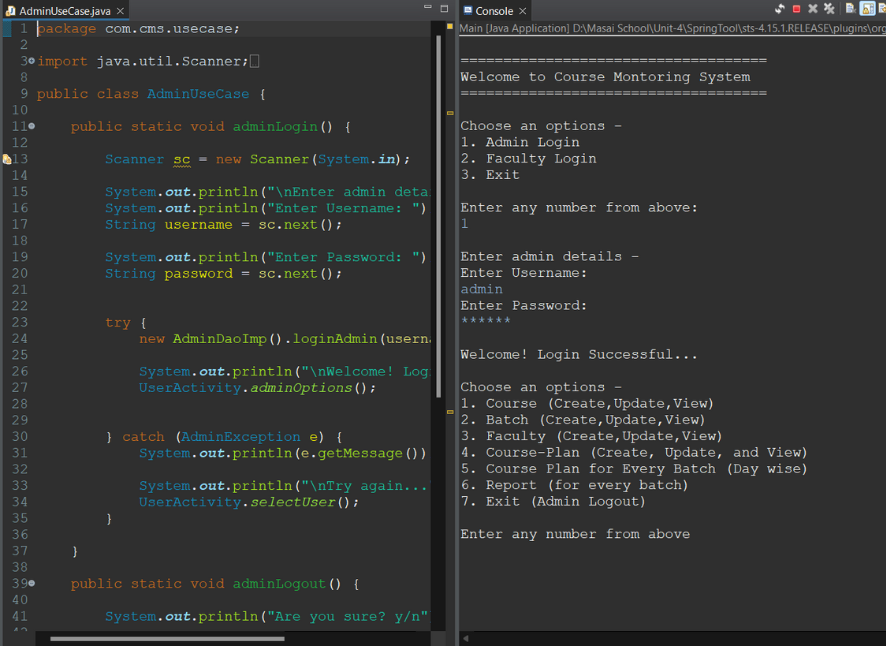This screenshot has height=646, width=886.
Task: Click the Console scroll-left arrow
Action: click(466, 639)
